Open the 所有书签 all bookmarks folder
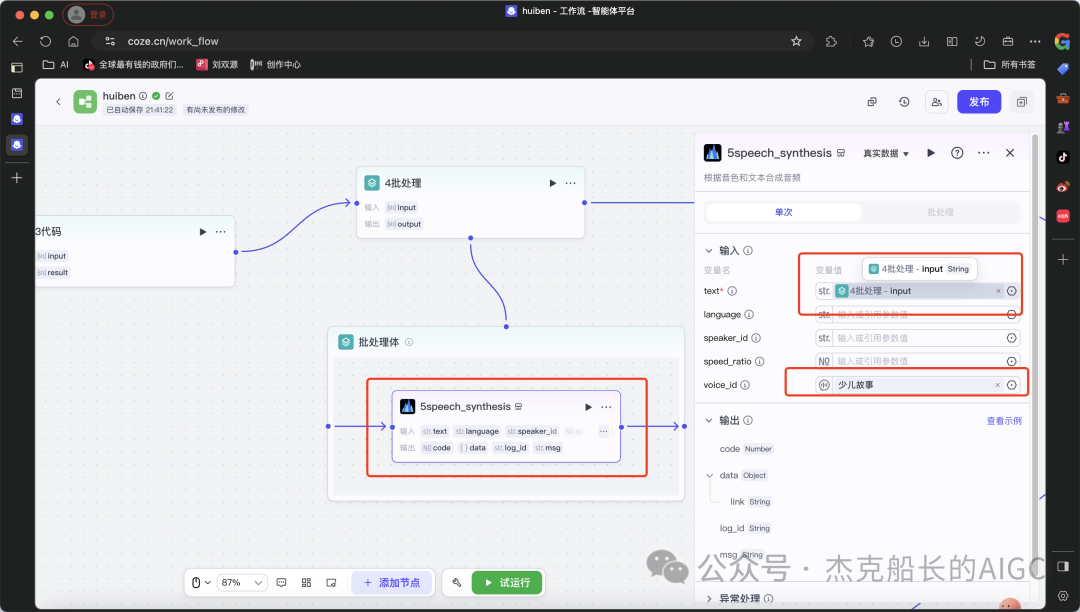 click(x=1010, y=65)
